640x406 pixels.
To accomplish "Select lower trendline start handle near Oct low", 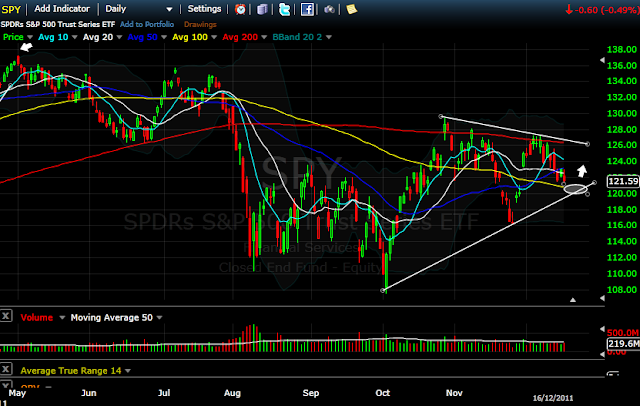I will 382,291.
